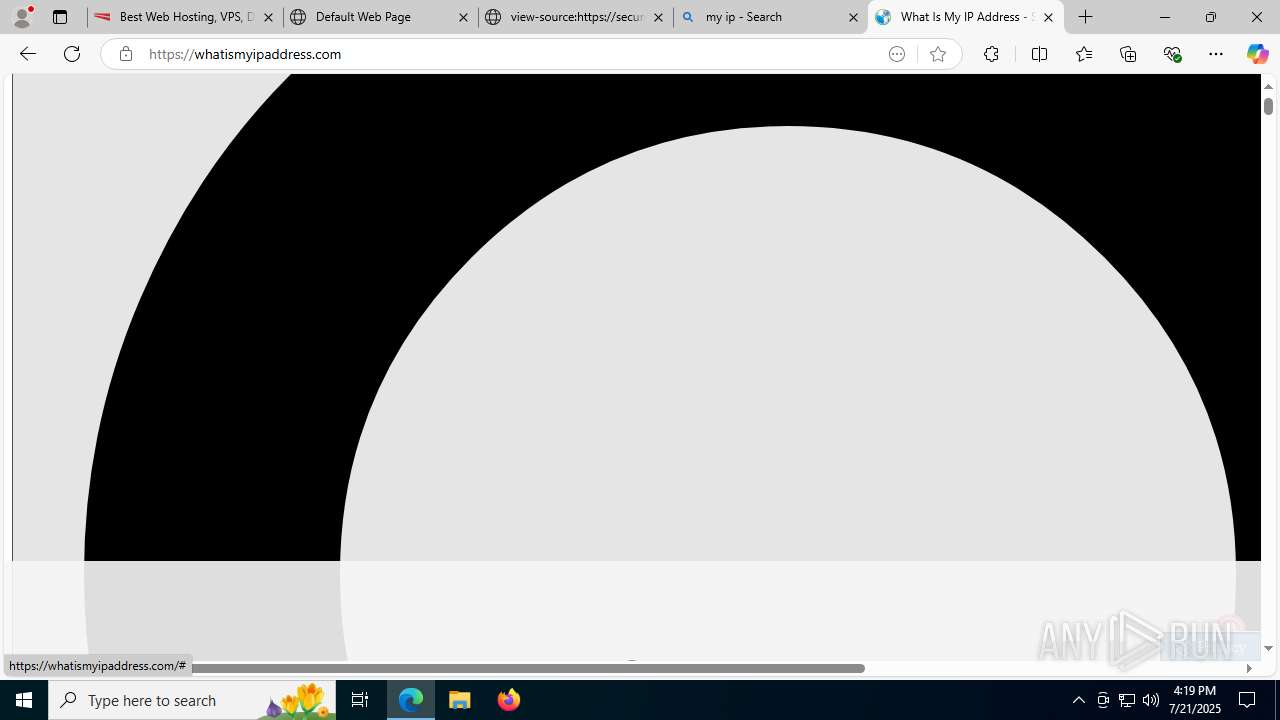Switch to view-source tab

[575, 17]
